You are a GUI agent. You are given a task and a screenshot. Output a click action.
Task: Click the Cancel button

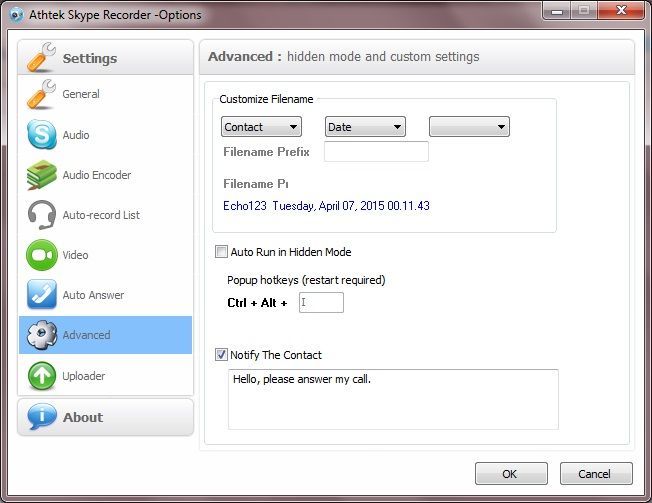pyautogui.click(x=596, y=473)
